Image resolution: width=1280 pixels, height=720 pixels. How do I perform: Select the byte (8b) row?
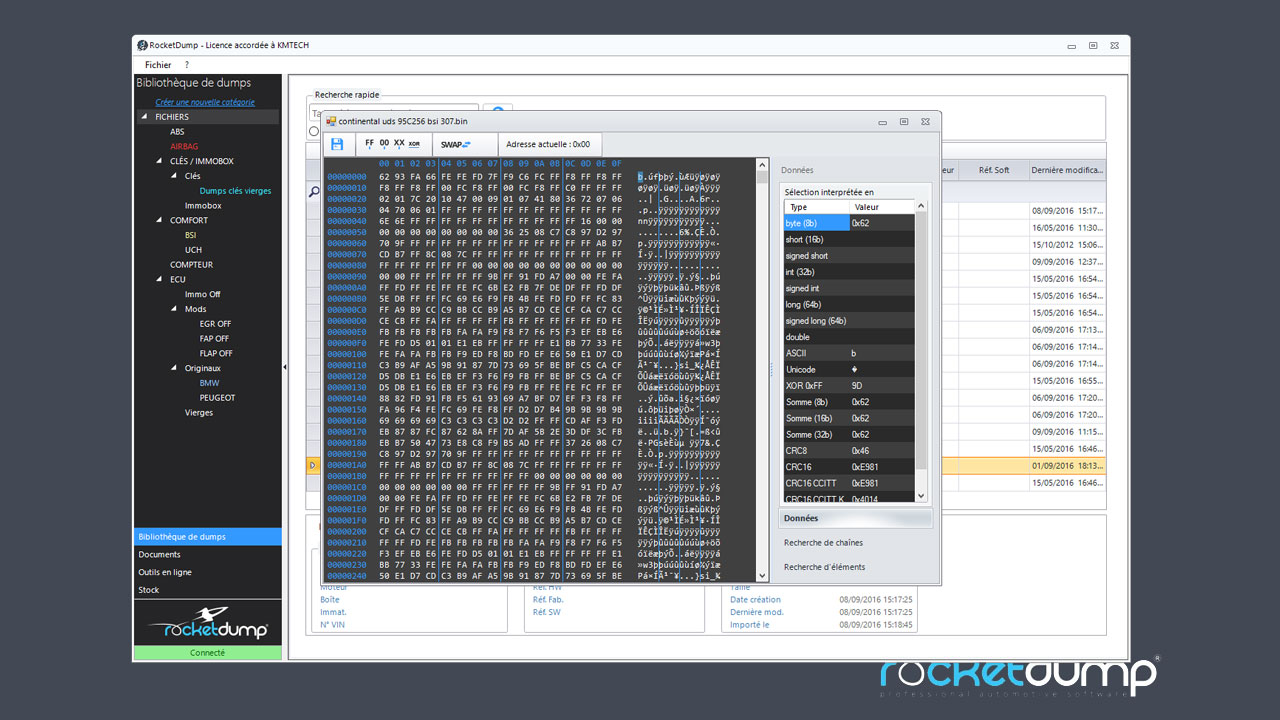click(x=849, y=224)
